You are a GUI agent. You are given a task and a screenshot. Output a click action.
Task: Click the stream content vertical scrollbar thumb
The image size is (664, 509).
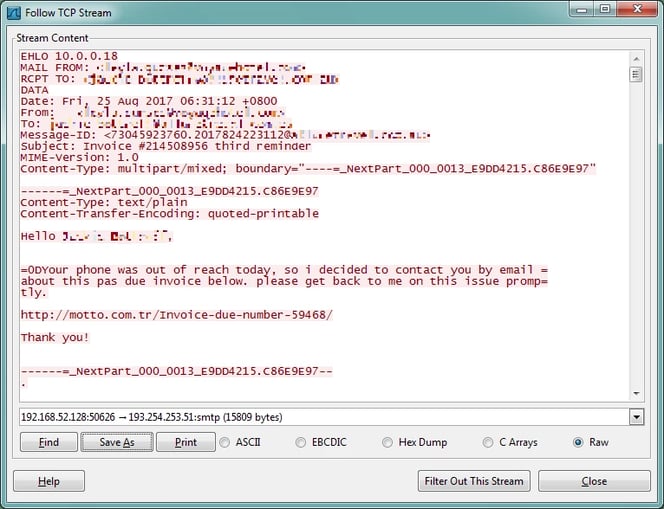(x=636, y=74)
